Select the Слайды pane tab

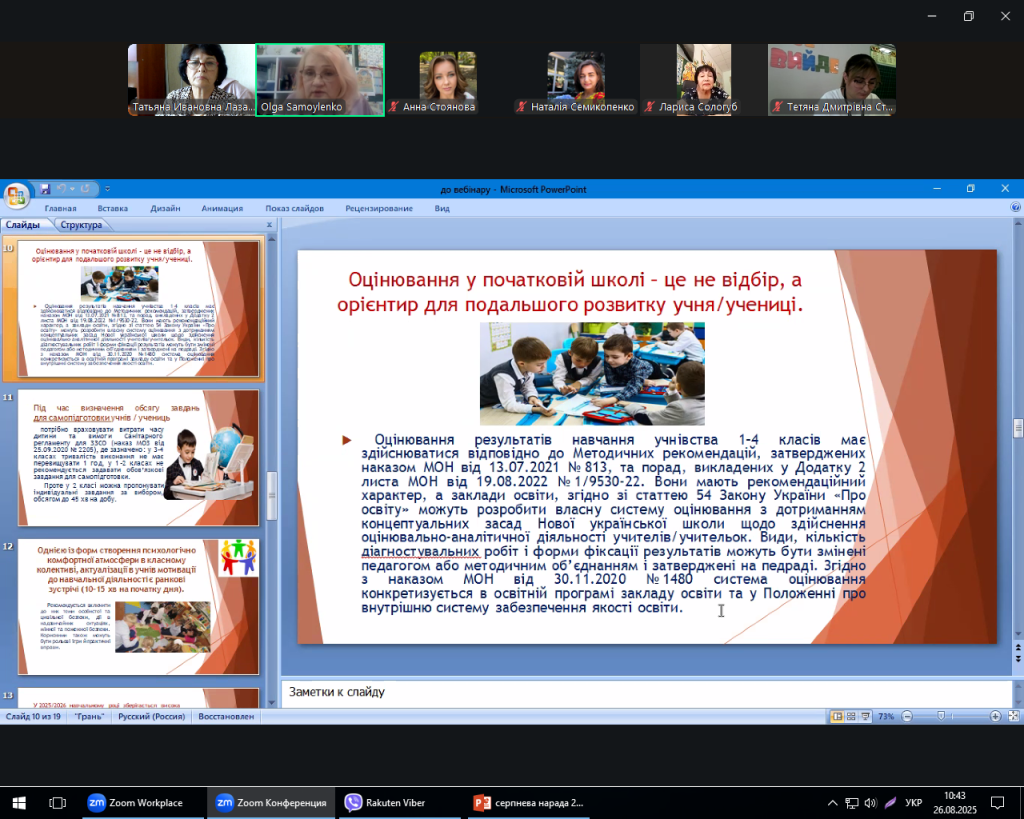click(23, 225)
